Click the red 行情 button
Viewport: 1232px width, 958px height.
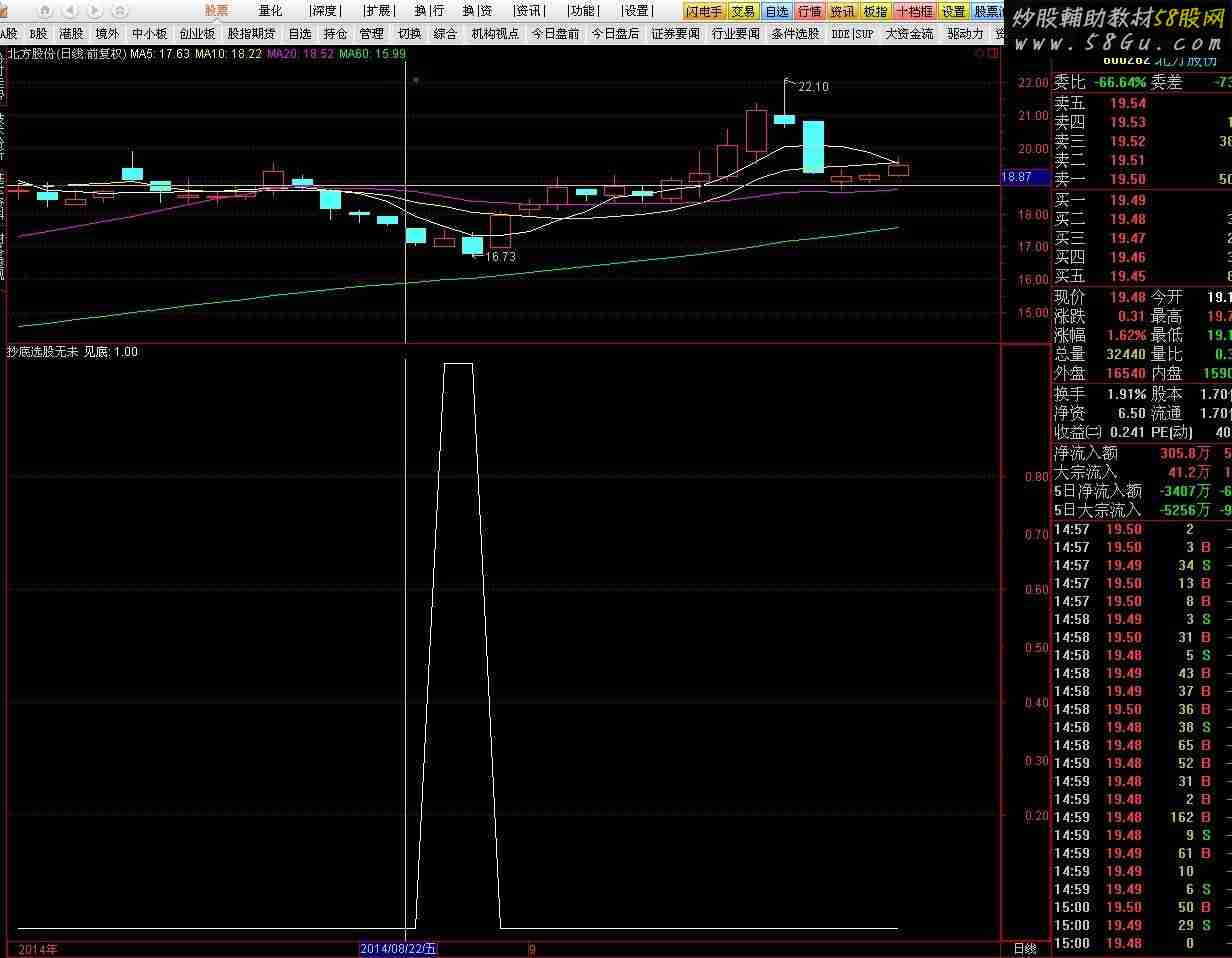click(809, 12)
